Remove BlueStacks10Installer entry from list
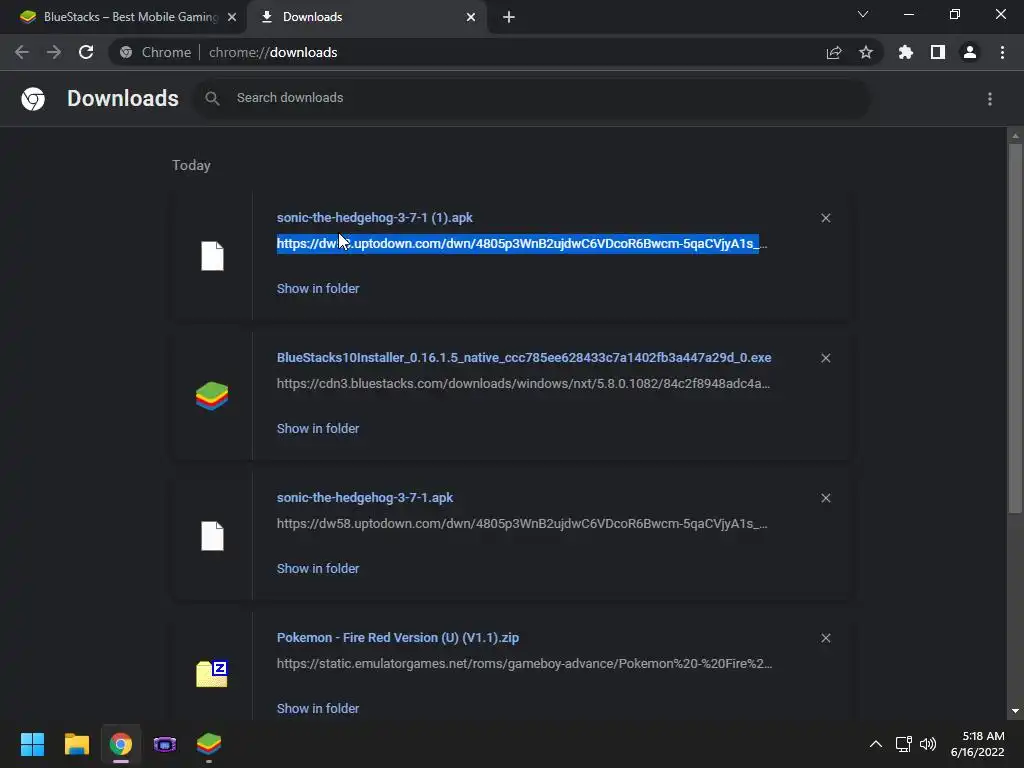 [x=825, y=358]
